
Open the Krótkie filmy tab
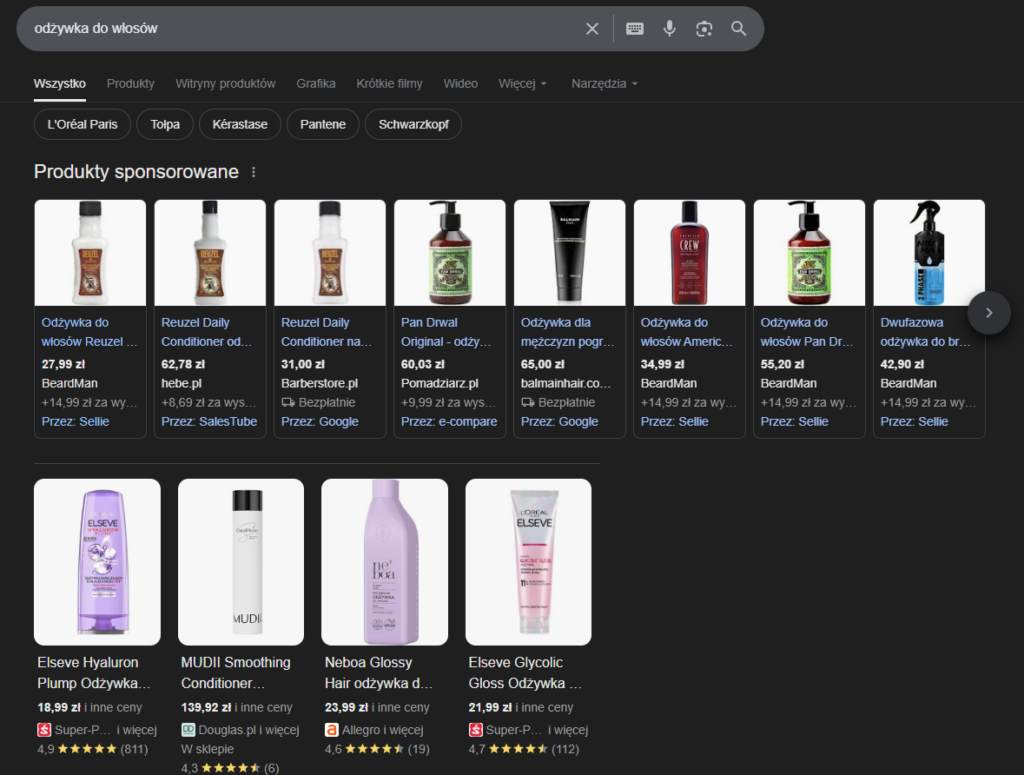click(x=389, y=84)
